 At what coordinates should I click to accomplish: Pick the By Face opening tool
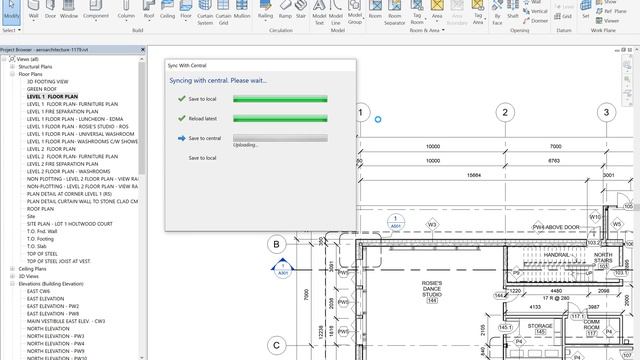click(x=497, y=13)
